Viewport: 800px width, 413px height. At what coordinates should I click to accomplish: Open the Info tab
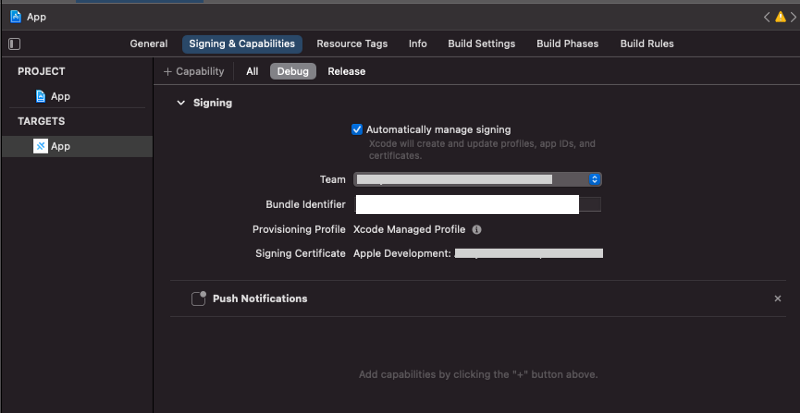[x=418, y=44]
